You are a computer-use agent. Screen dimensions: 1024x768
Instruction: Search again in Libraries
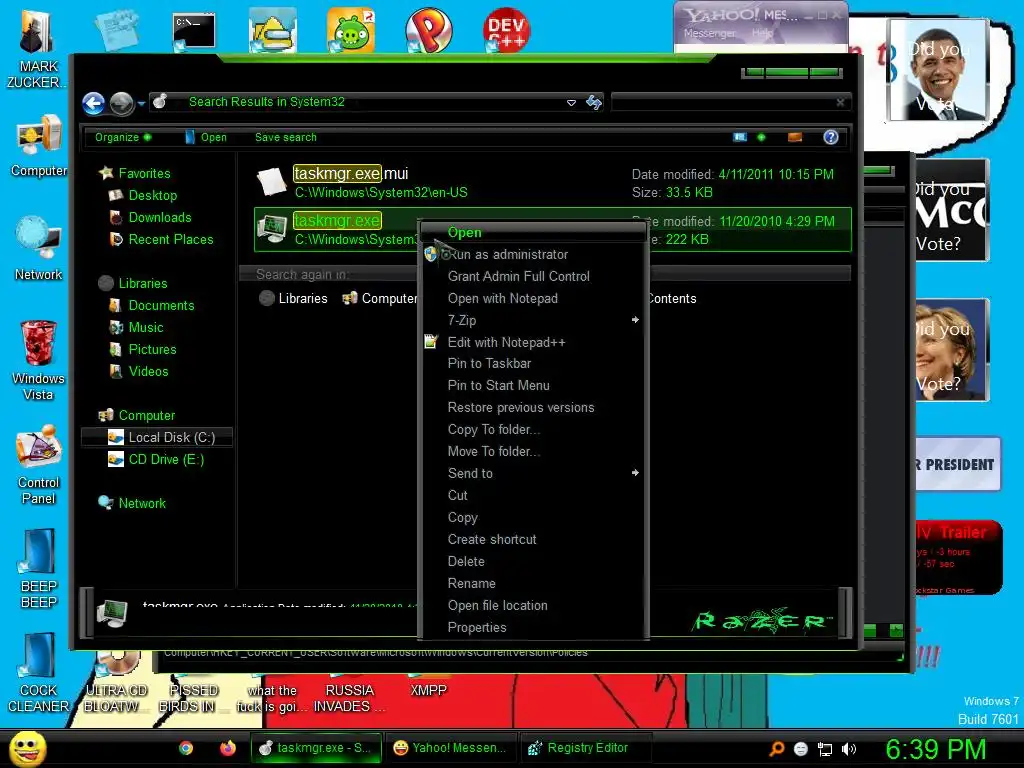coord(293,298)
